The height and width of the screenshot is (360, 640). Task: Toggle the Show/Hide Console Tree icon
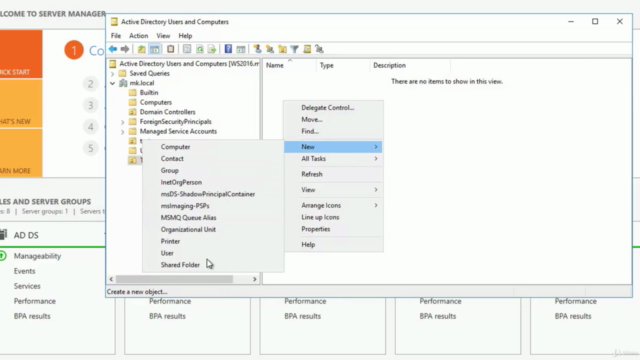[155, 49]
